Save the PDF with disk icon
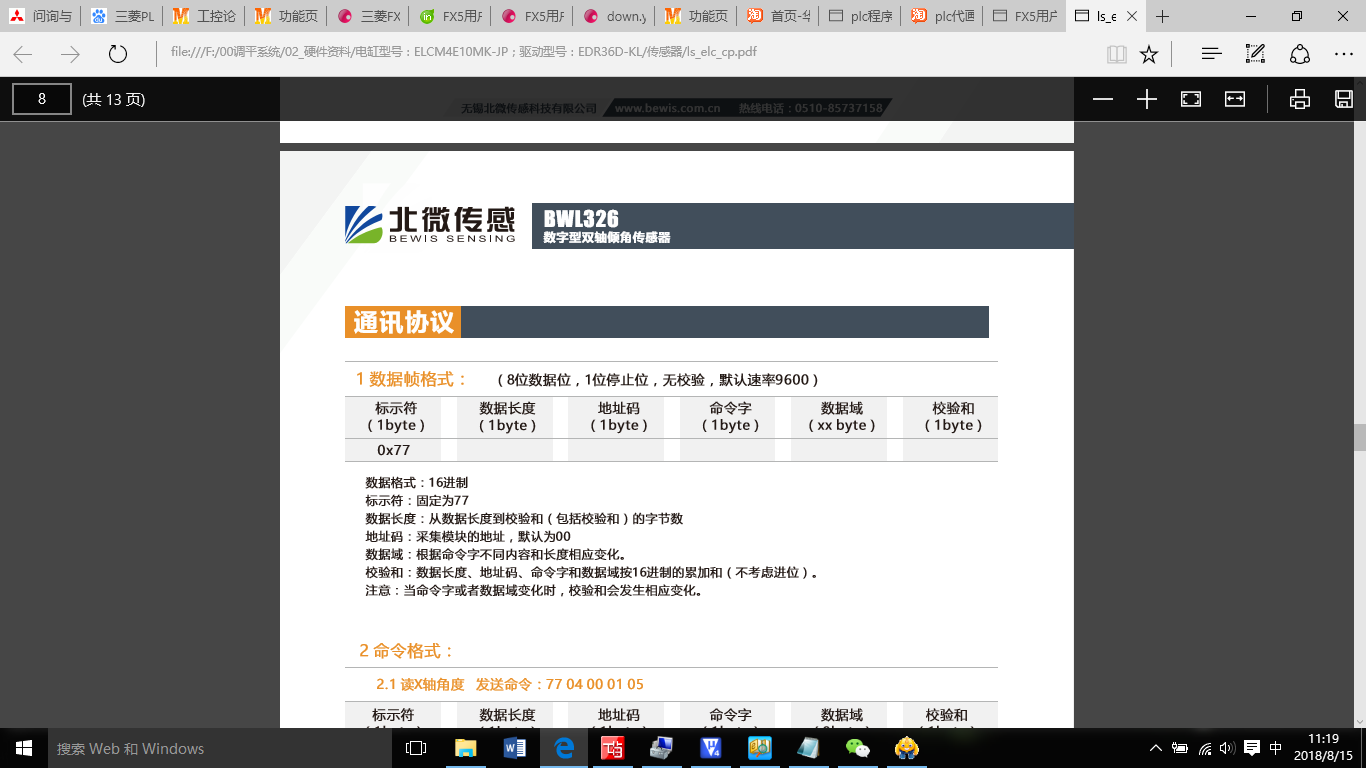1366x768 pixels. pos(1344,99)
